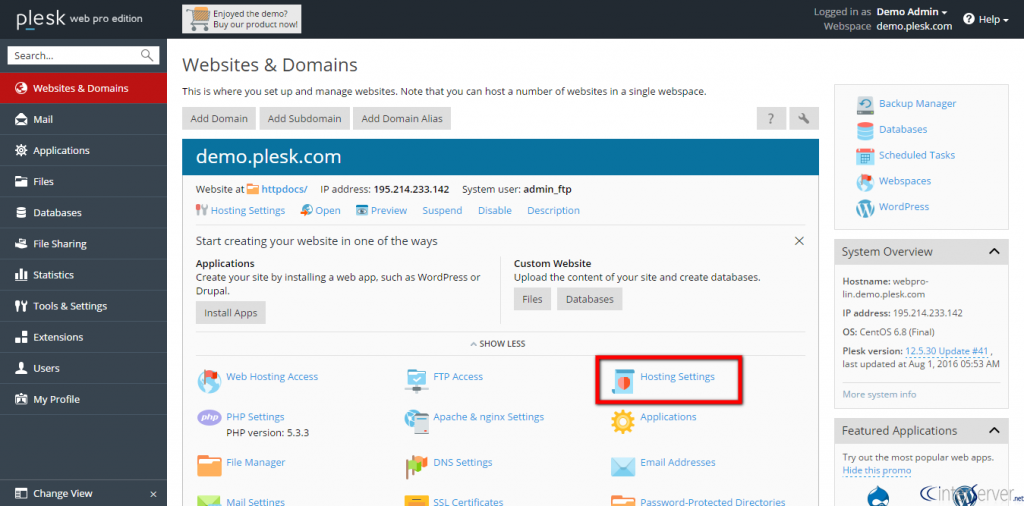
Task: Click the question mark help button
Action: [x=771, y=119]
